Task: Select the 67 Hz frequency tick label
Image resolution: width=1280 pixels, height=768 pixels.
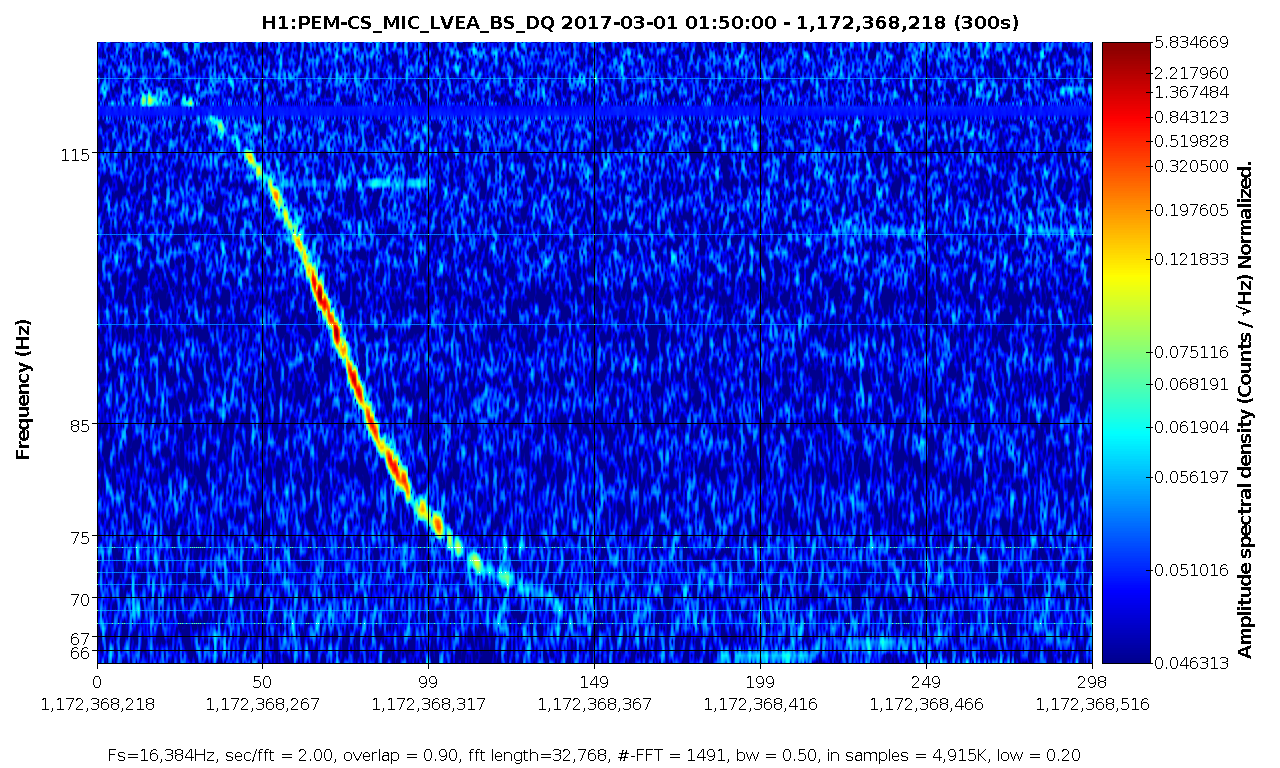Action: 80,637
